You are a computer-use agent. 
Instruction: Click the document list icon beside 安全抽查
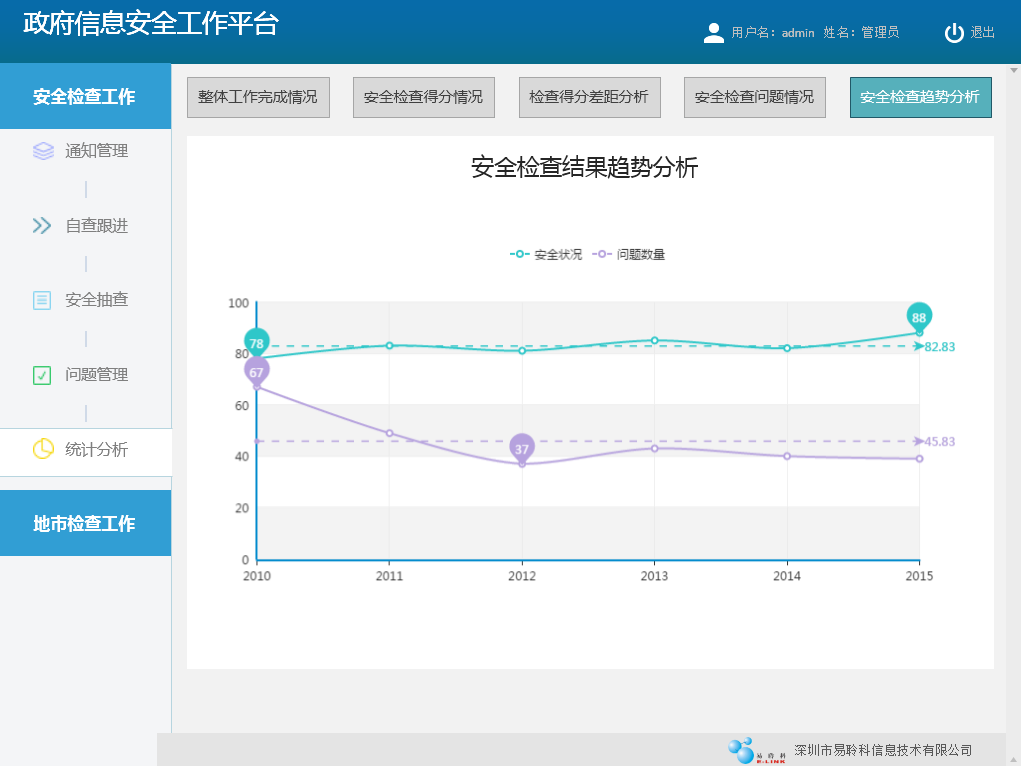pyautogui.click(x=42, y=300)
